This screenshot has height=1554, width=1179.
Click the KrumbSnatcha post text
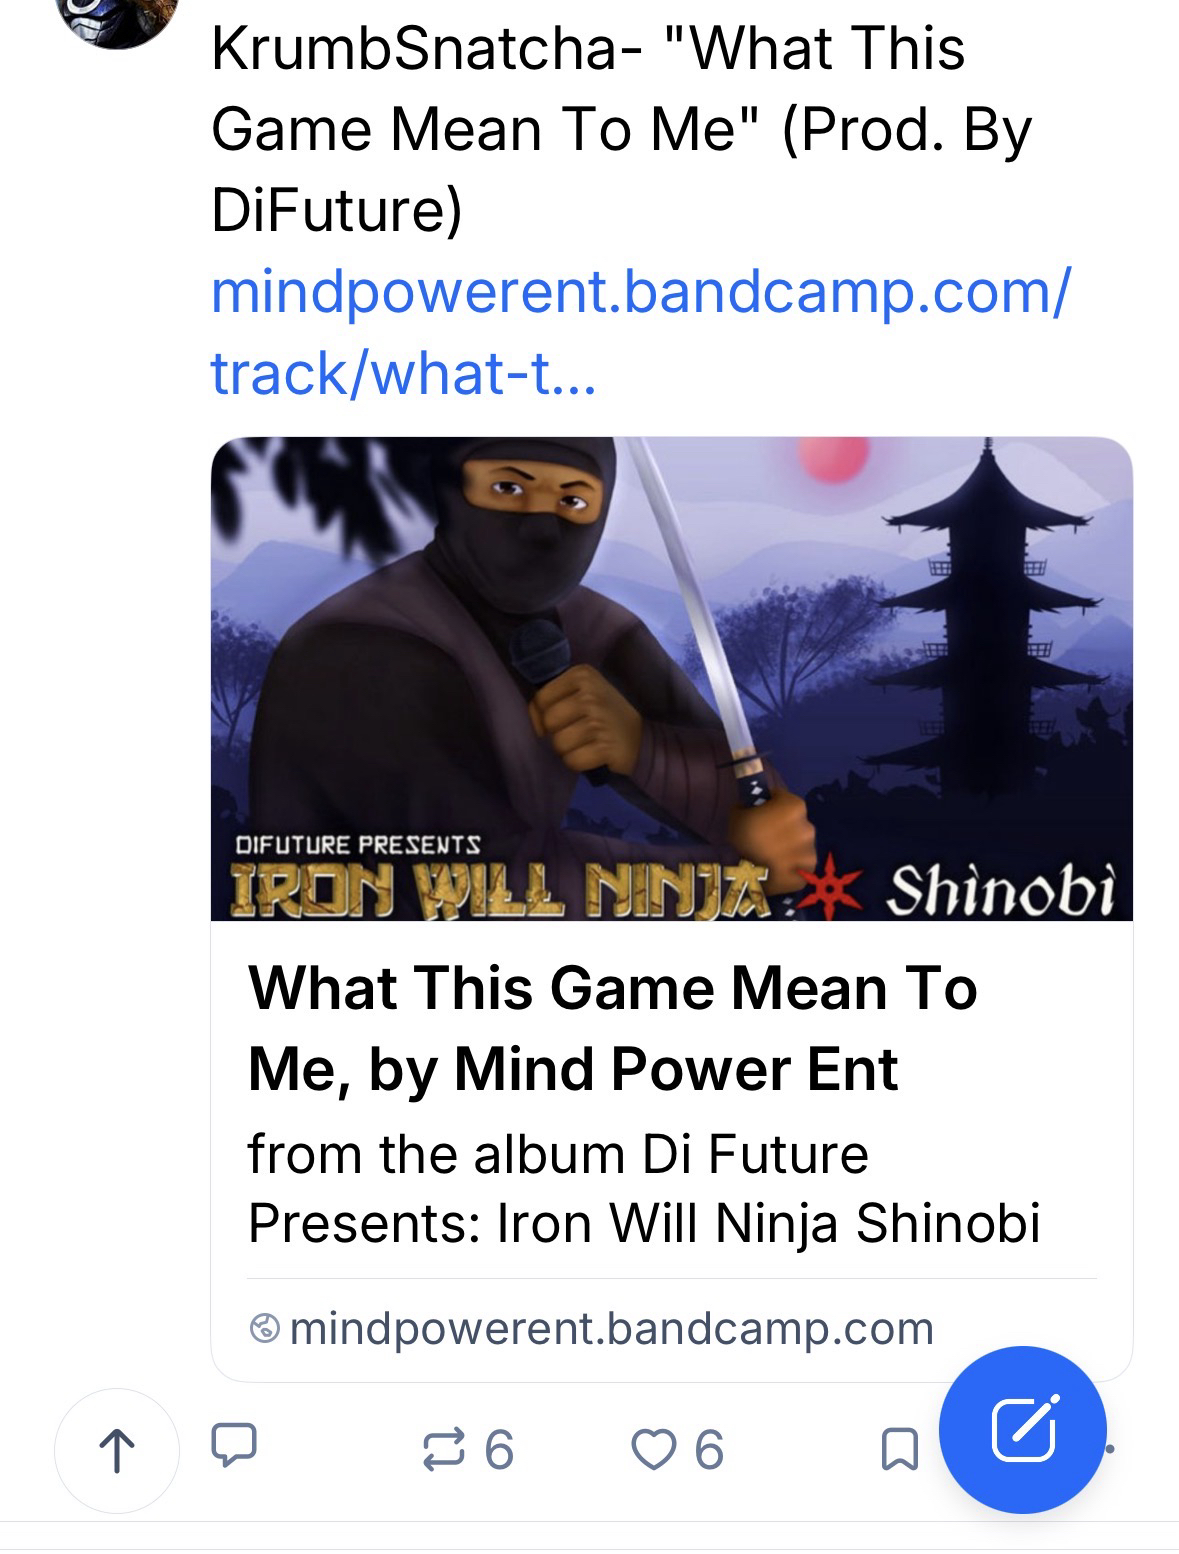(x=620, y=130)
